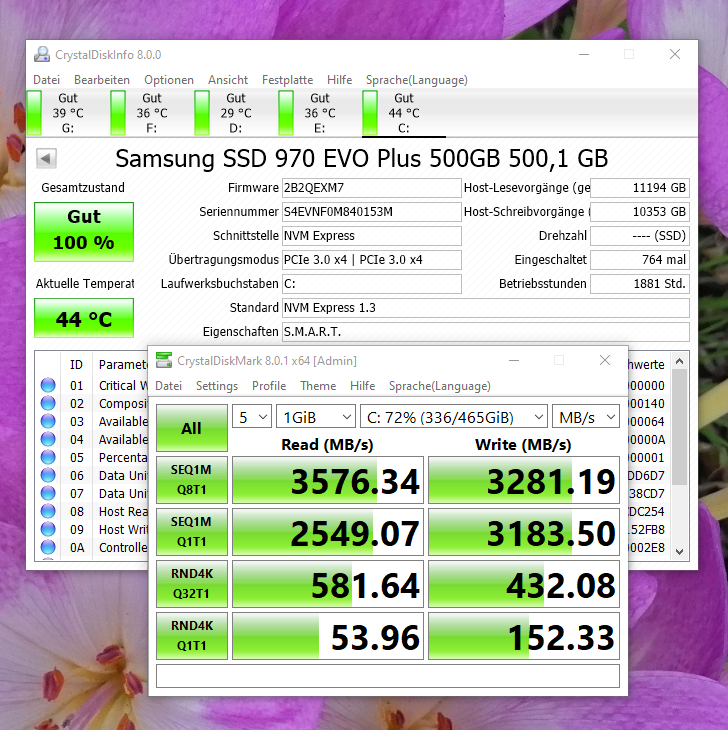
Task: Click the SMART list scroll up arrow
Action: pos(680,361)
